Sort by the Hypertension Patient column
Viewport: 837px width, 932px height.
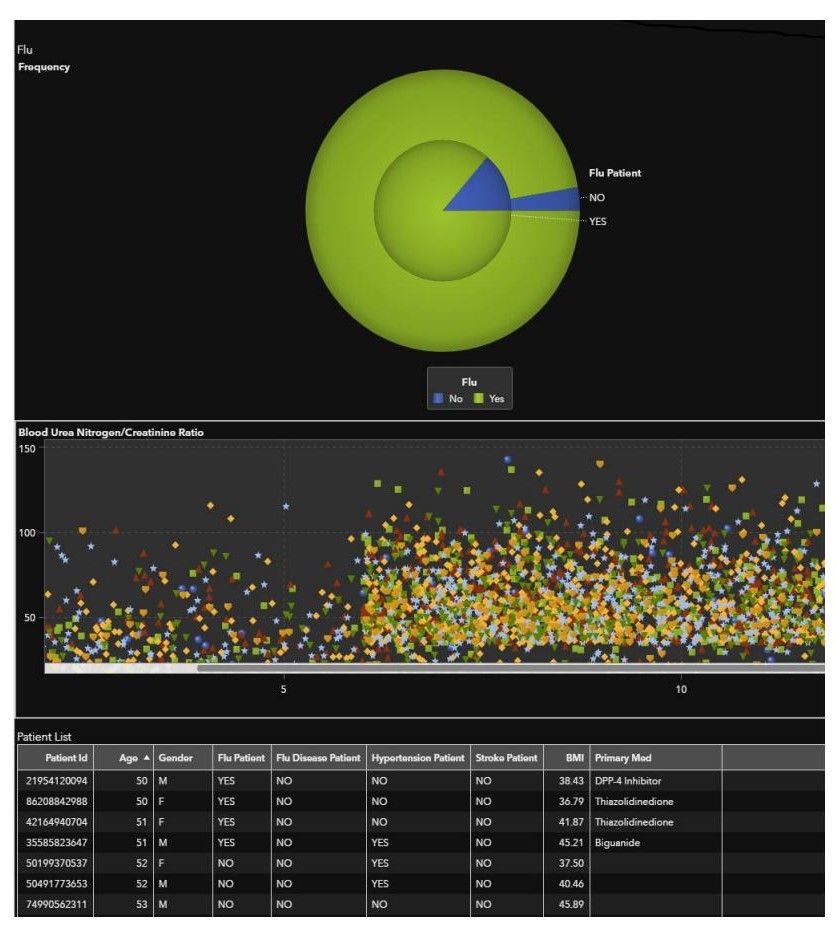[415, 758]
